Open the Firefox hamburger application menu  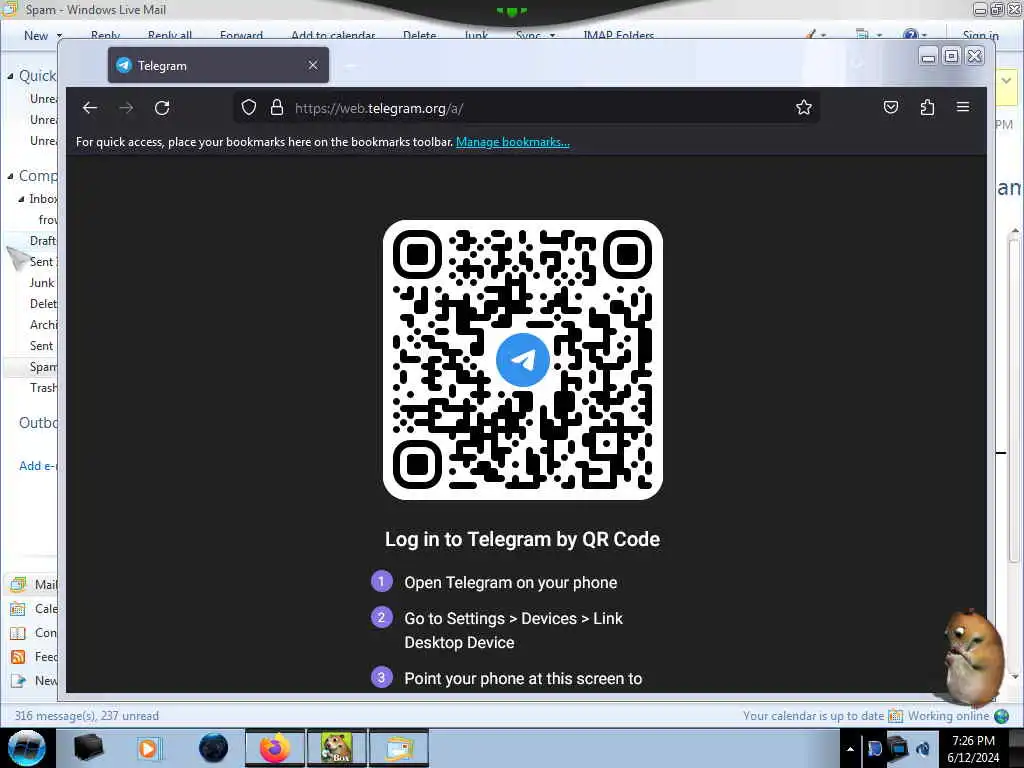click(963, 106)
